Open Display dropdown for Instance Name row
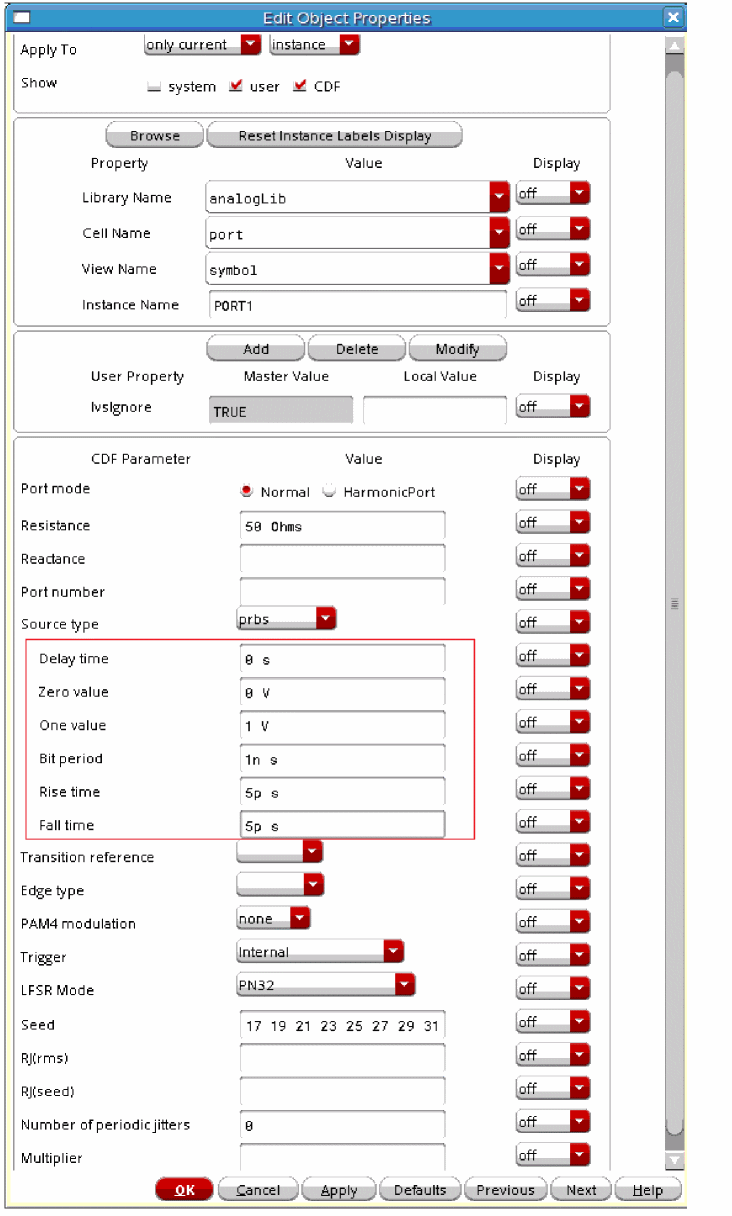Screen dimensions: 732x1216 553,299
